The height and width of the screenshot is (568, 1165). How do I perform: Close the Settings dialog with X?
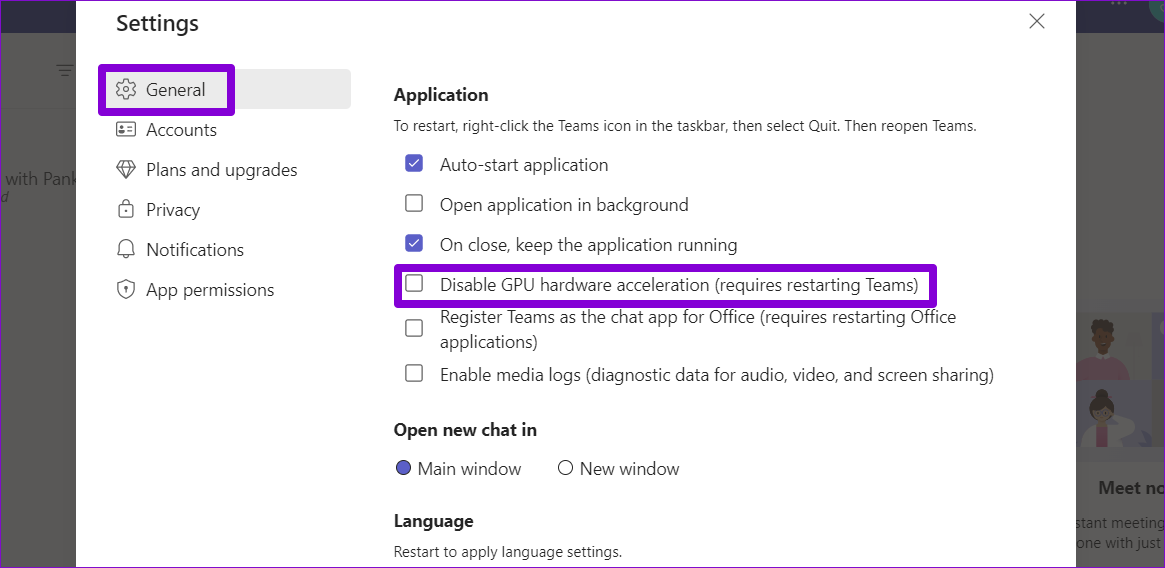tap(1036, 22)
